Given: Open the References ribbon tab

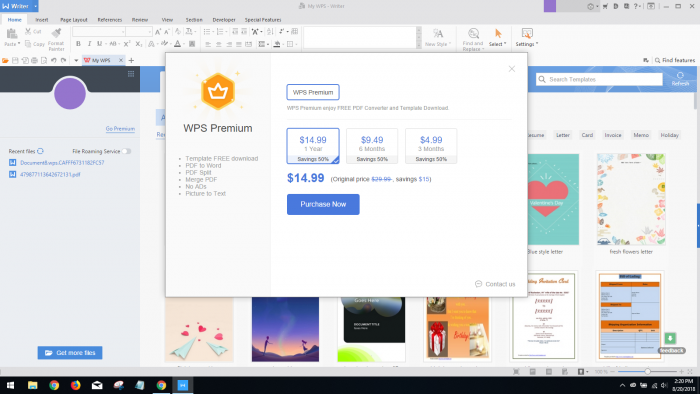Looking at the screenshot, I should [x=109, y=20].
